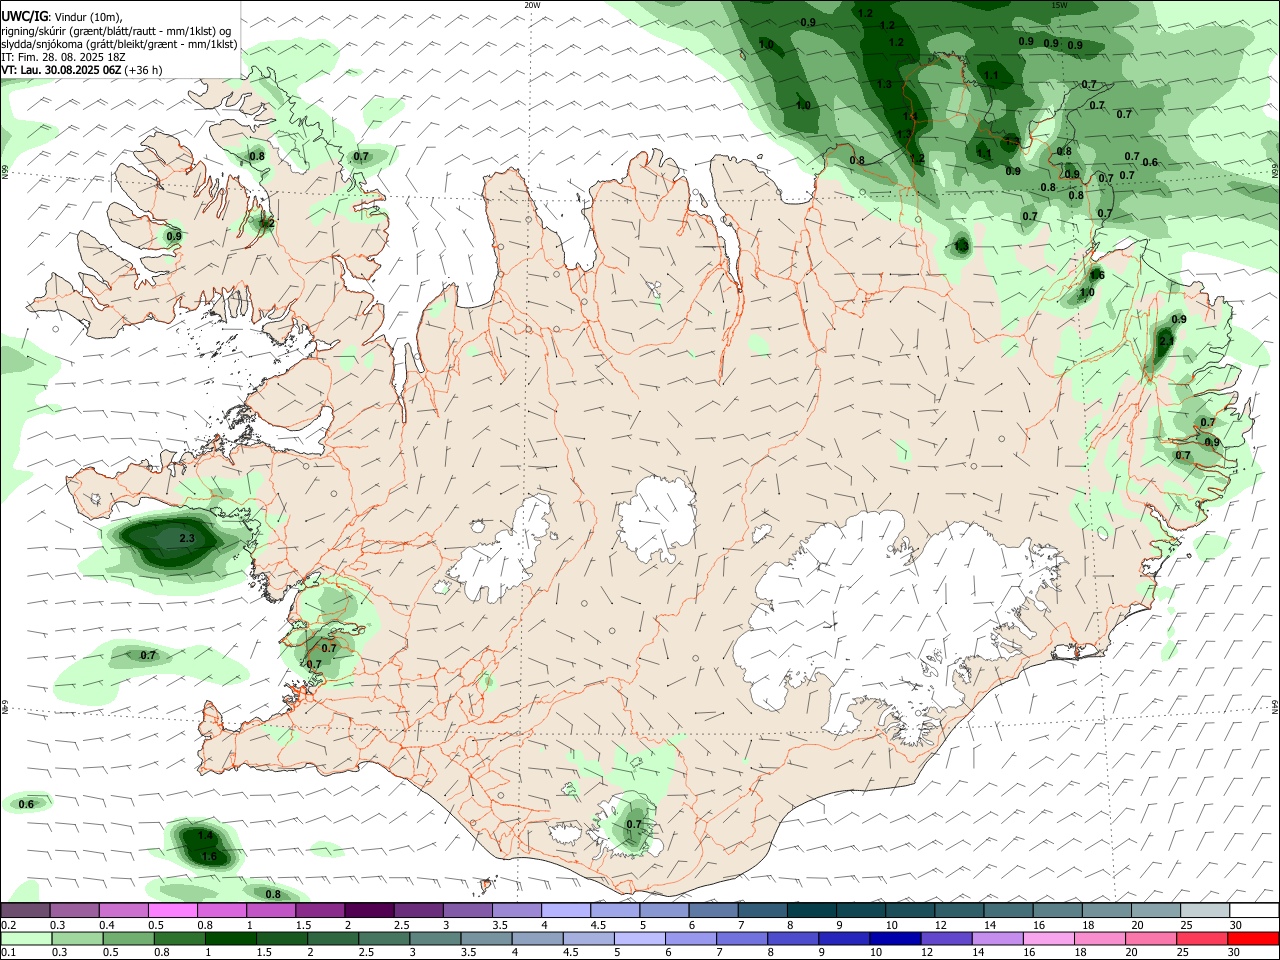Click the dusky purple snow swatch at 0.2
The width and height of the screenshot is (1280, 960).
25,910
